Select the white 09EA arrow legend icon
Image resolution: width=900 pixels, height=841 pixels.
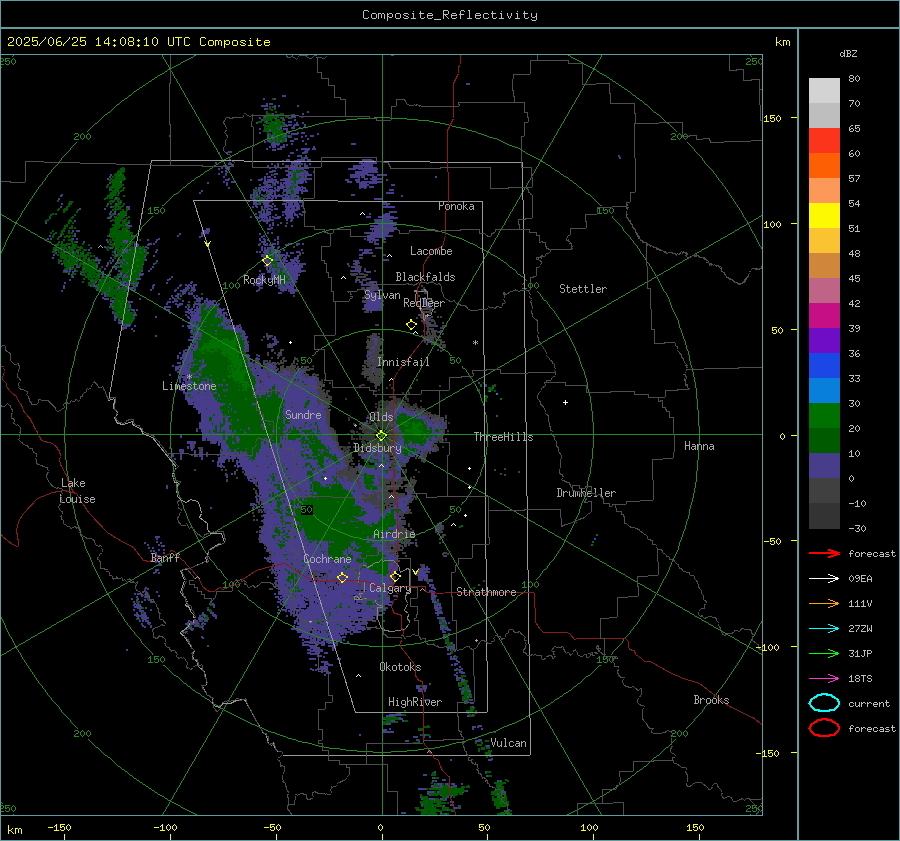(x=824, y=578)
